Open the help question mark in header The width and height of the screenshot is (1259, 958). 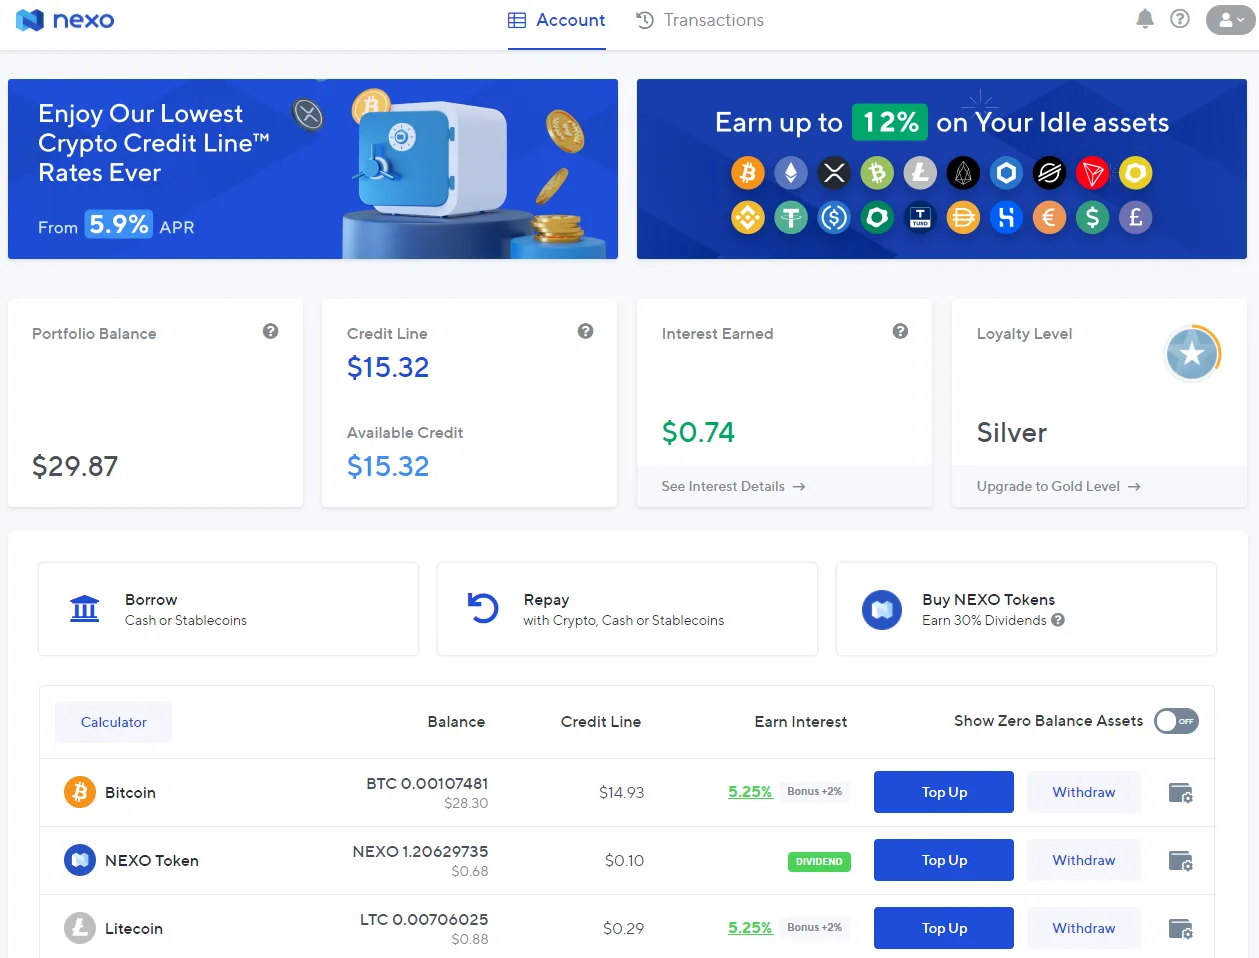pyautogui.click(x=1180, y=19)
